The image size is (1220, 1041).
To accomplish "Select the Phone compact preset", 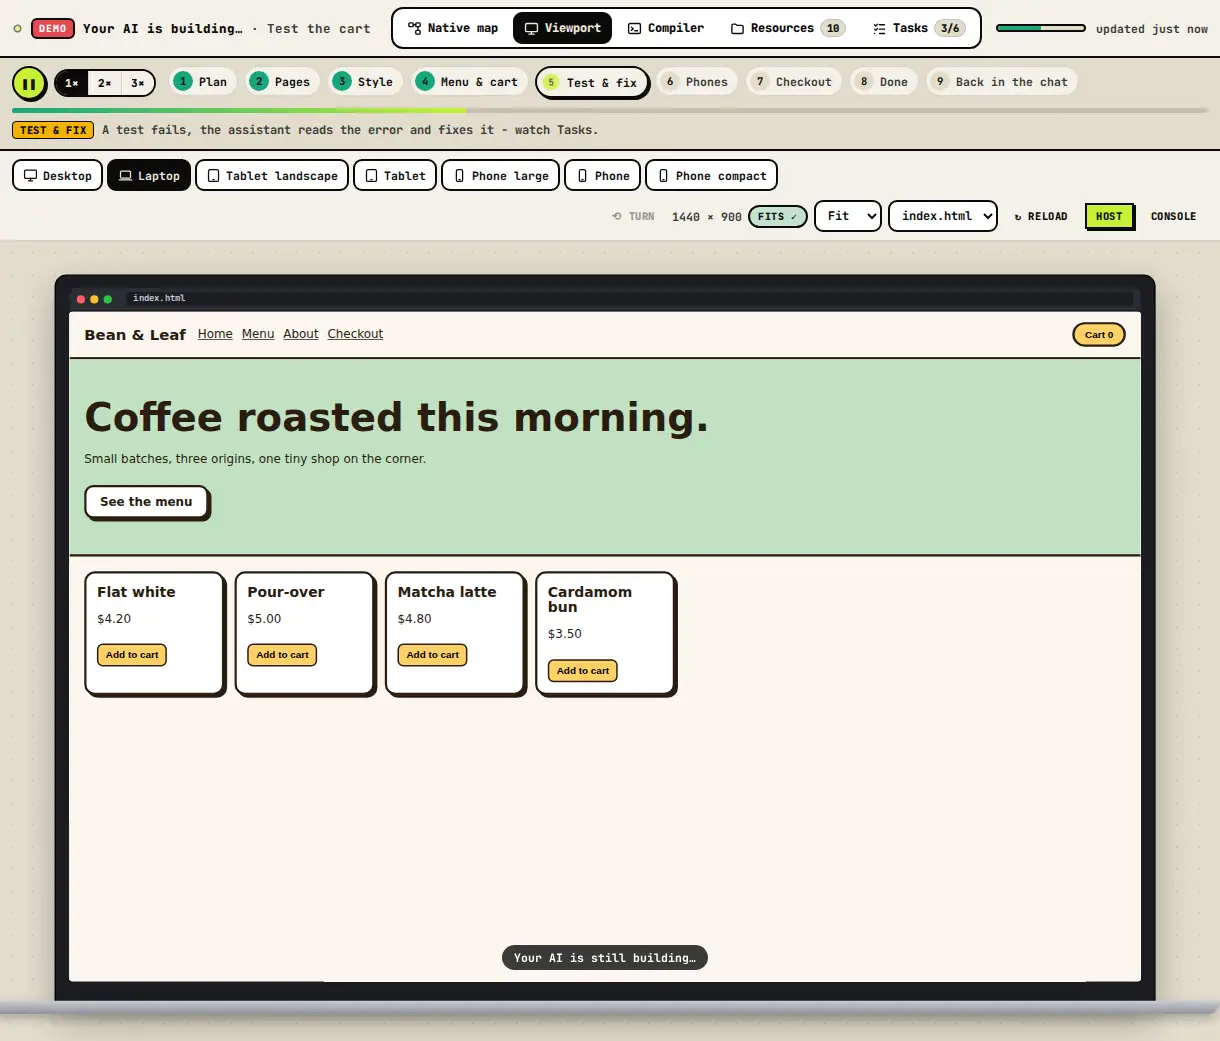I will [711, 175].
